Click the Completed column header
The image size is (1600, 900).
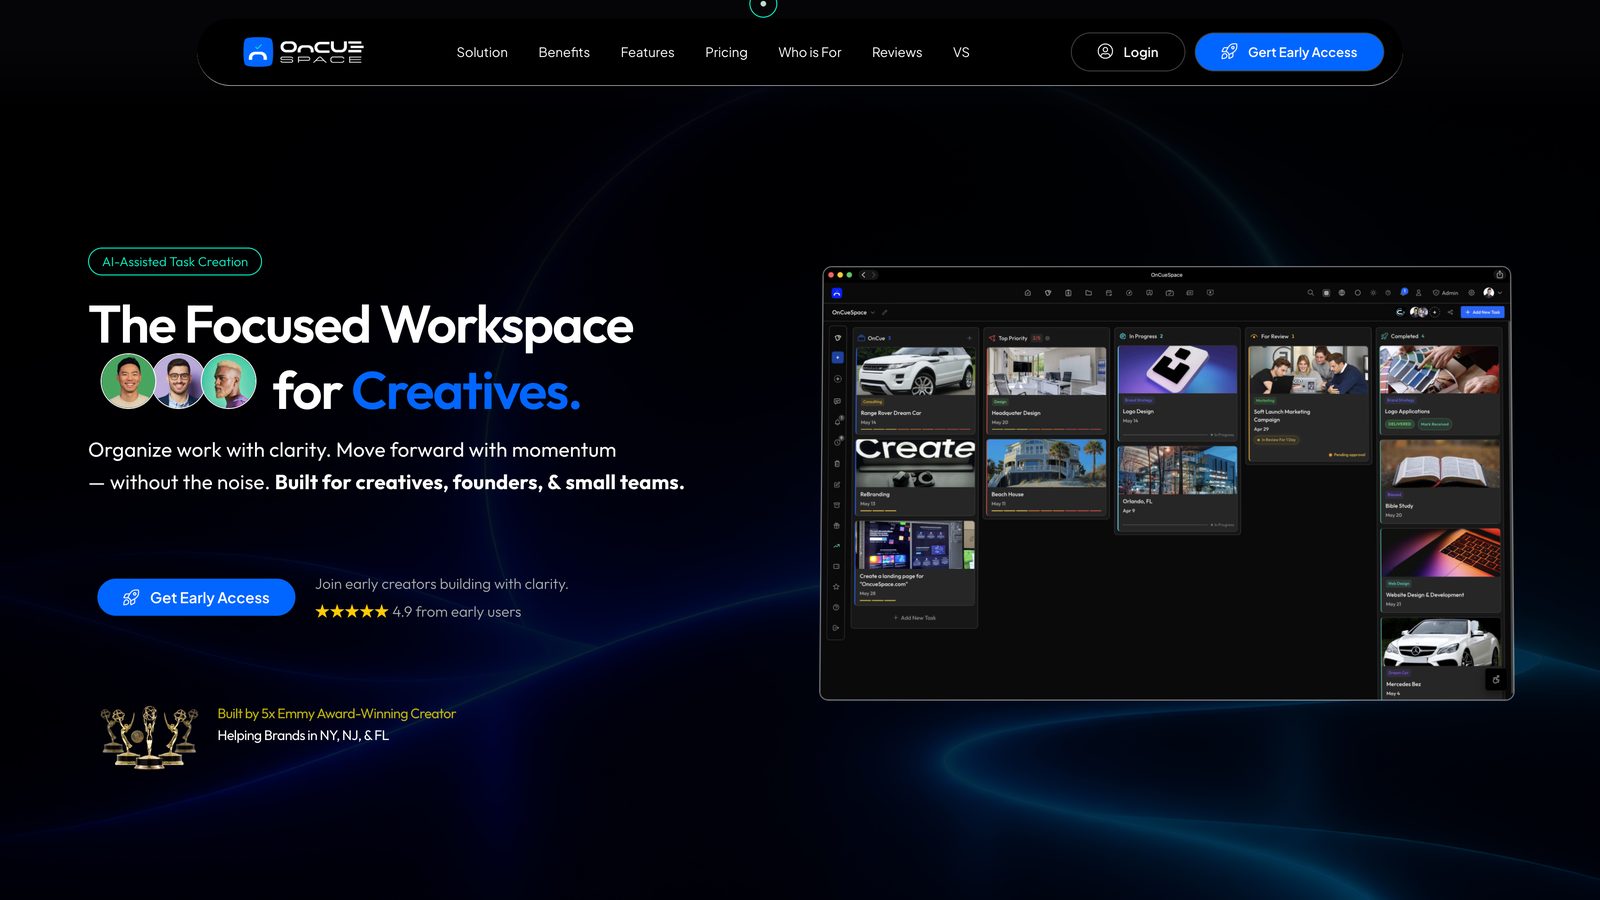click(1403, 336)
